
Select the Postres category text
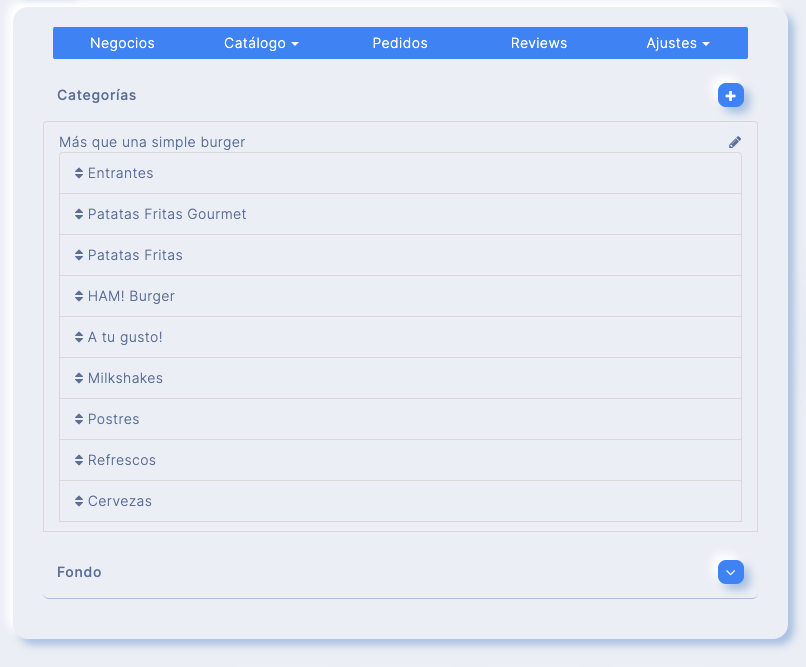(114, 419)
